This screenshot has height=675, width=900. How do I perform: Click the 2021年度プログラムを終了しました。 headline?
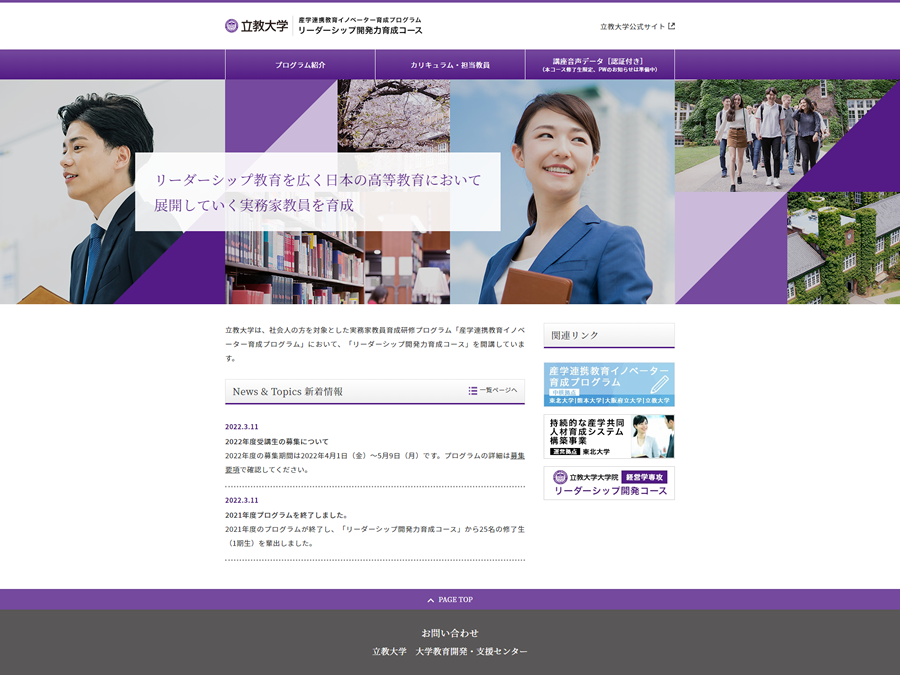[286, 515]
